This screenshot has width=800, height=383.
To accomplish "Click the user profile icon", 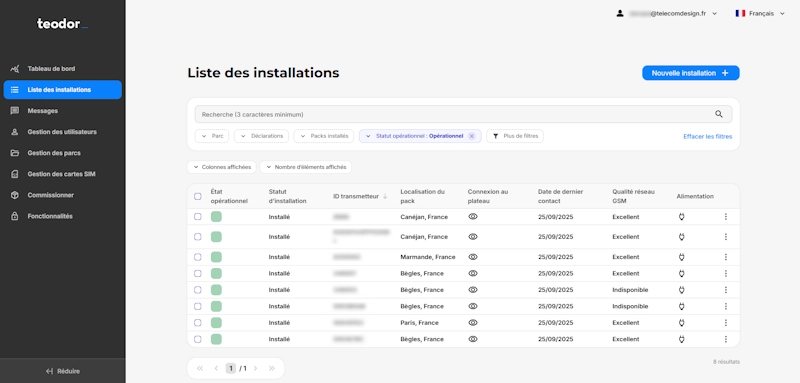I will click(620, 13).
